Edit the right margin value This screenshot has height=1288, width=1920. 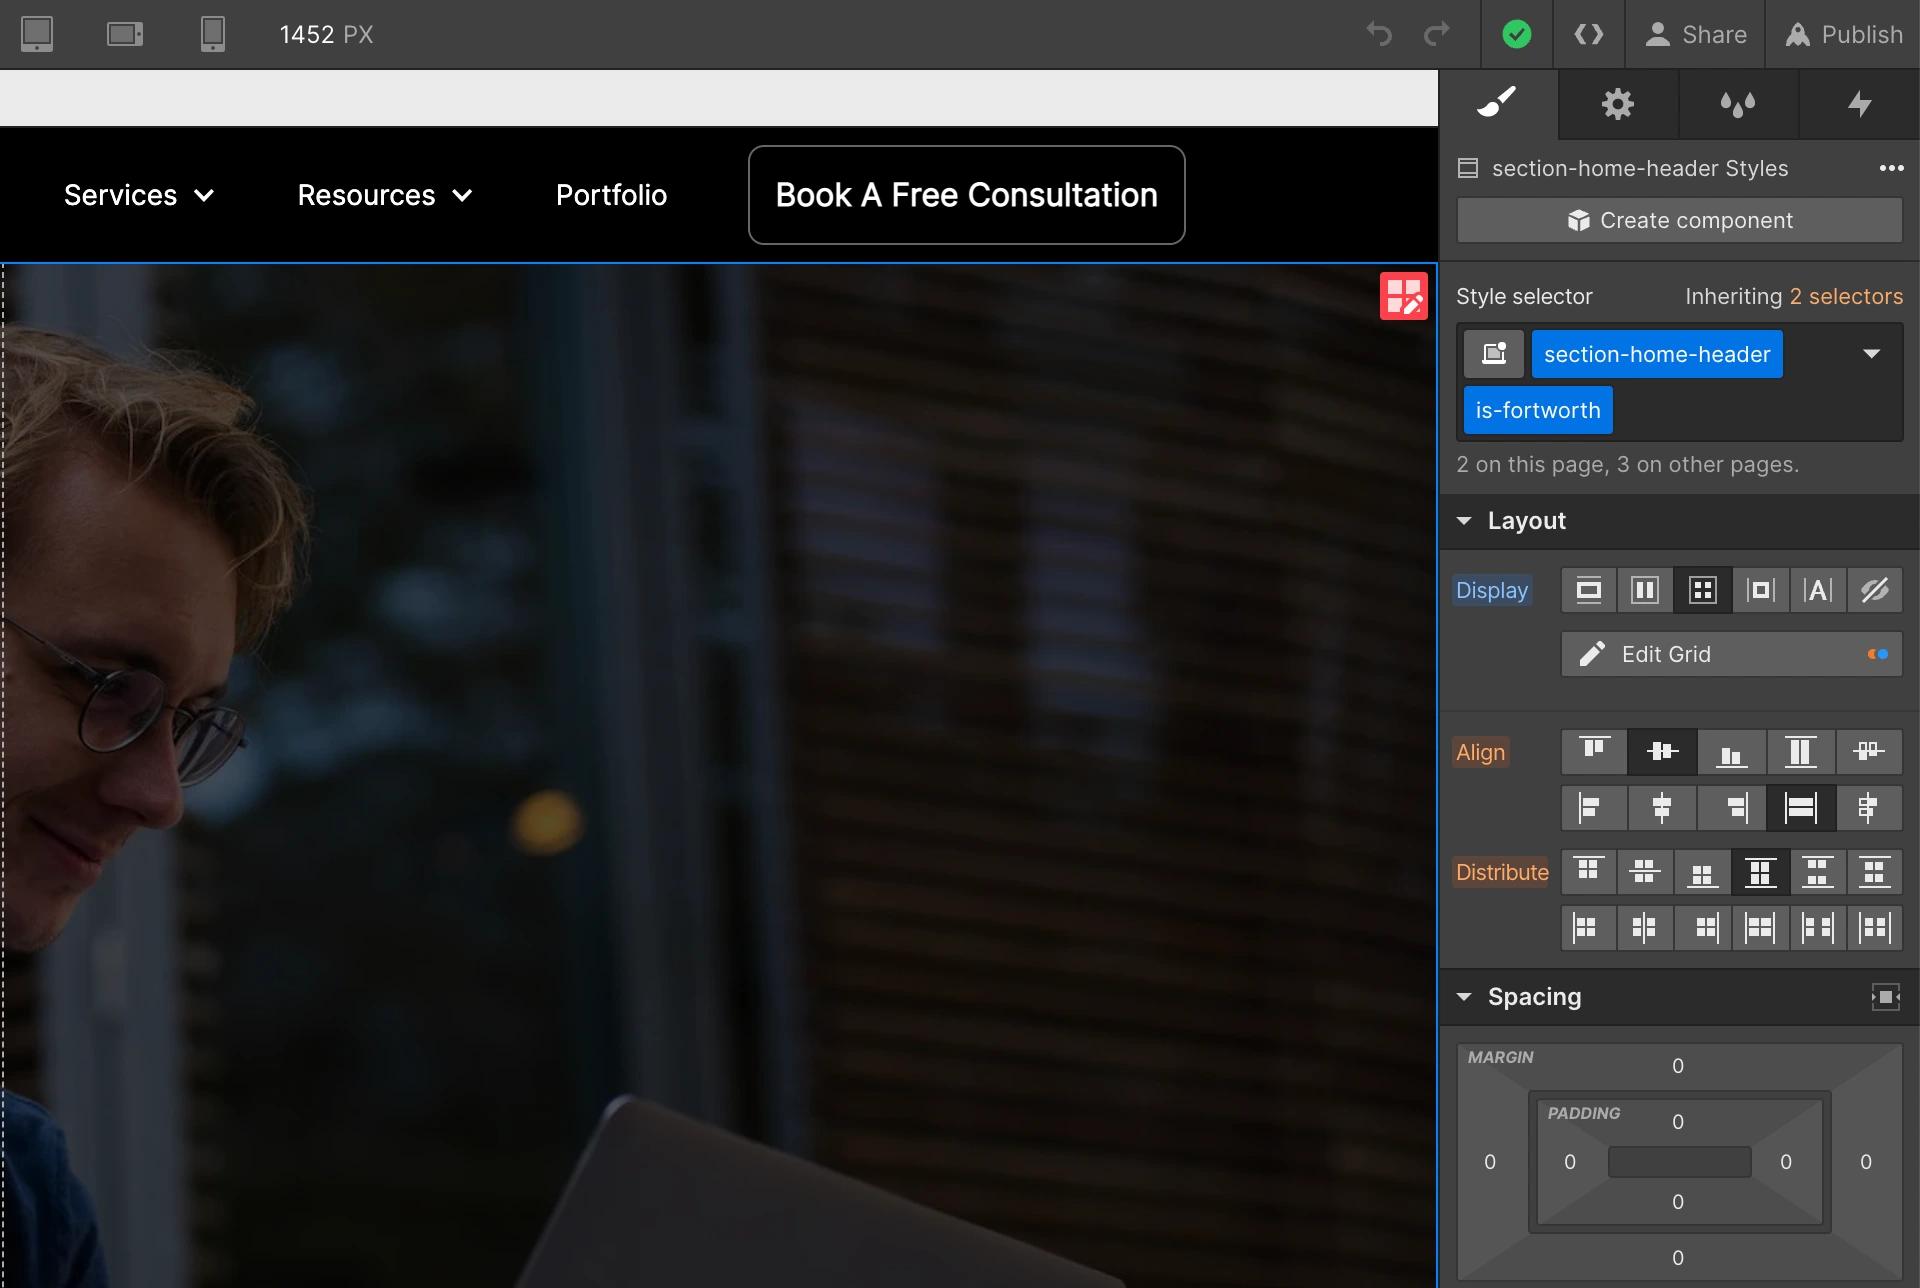tap(1866, 1162)
